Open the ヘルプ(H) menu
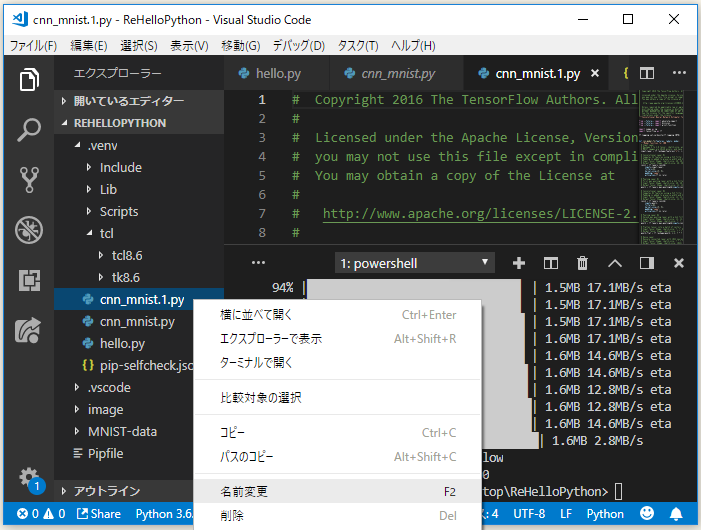Screen dimensions: 701x530 413,46
